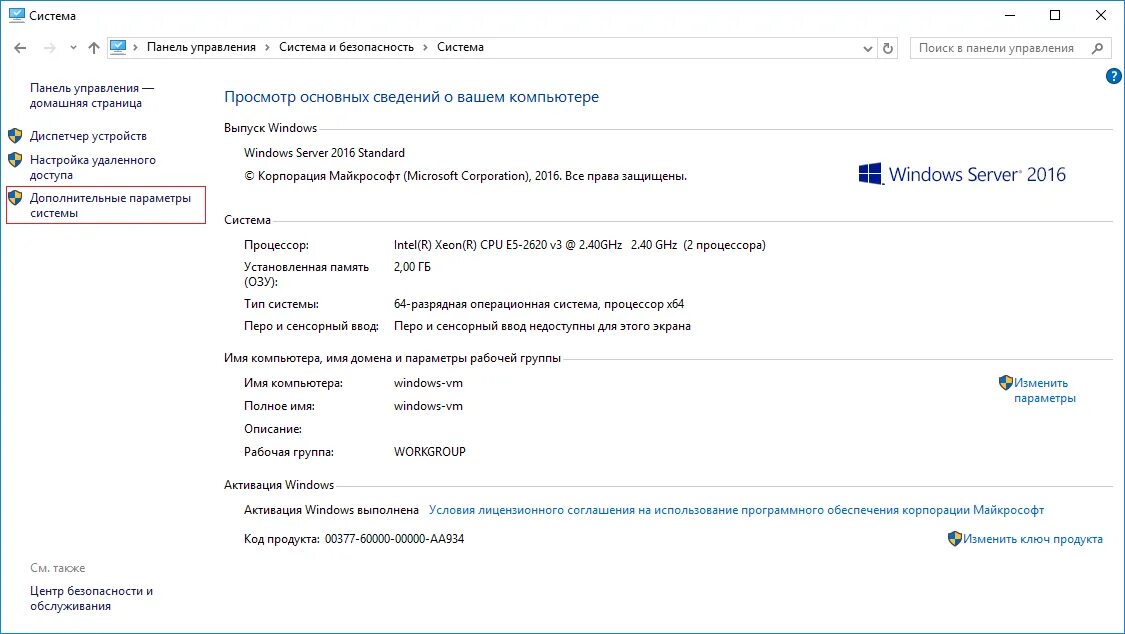This screenshot has height=634, width=1125.
Task: Click 'Система' breadcrumb in address bar
Action: (x=460, y=47)
